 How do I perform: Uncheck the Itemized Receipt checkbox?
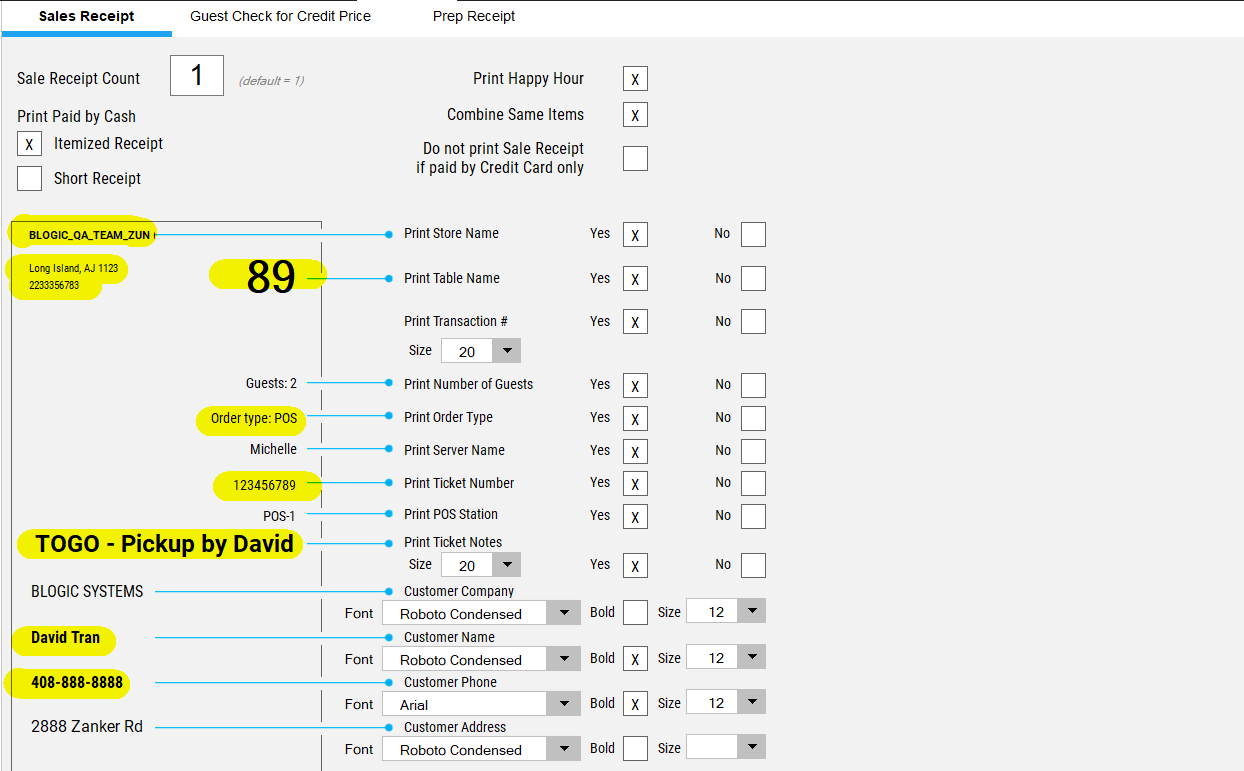(x=29, y=144)
